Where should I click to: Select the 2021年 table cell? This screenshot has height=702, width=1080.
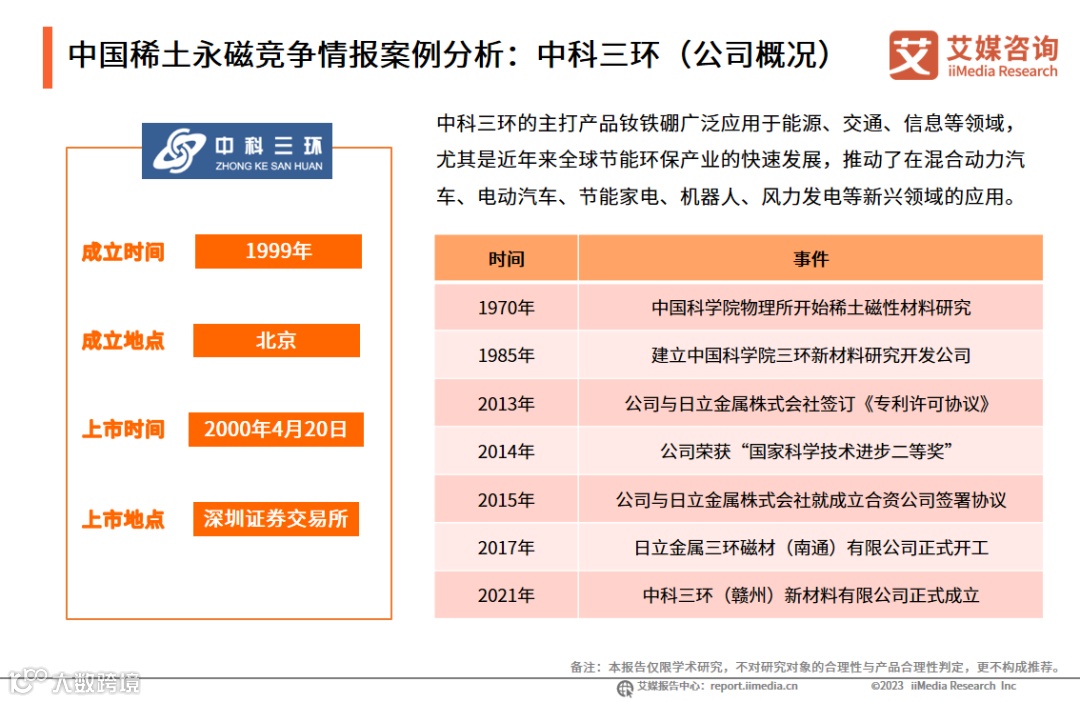pos(506,595)
